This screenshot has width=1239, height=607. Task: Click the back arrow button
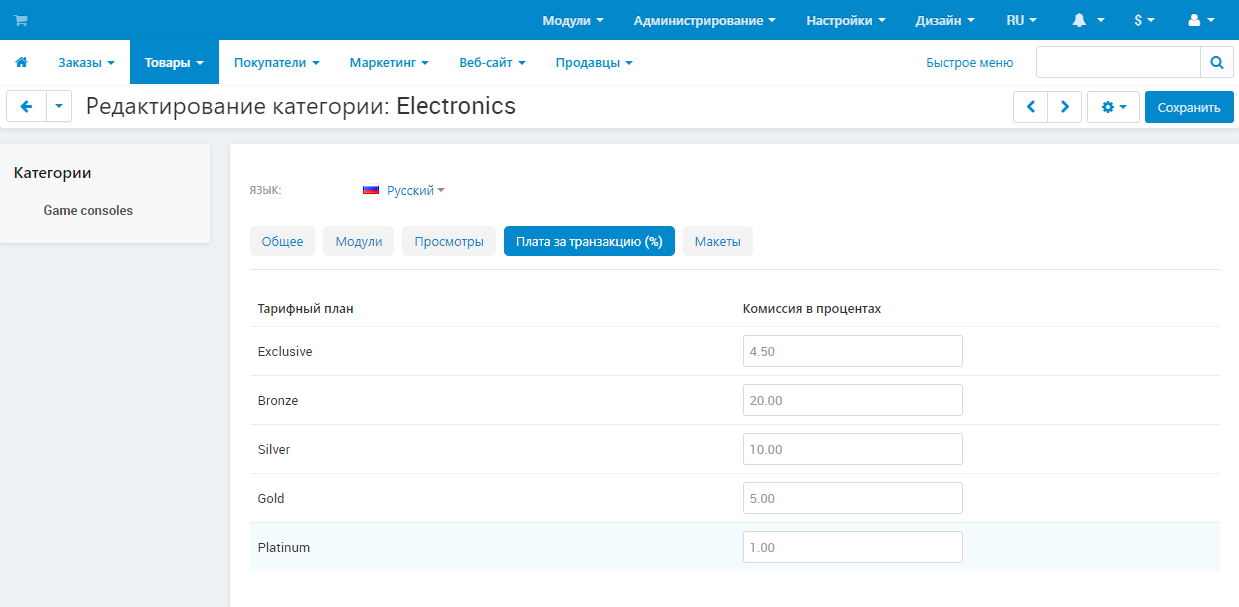pos(26,107)
